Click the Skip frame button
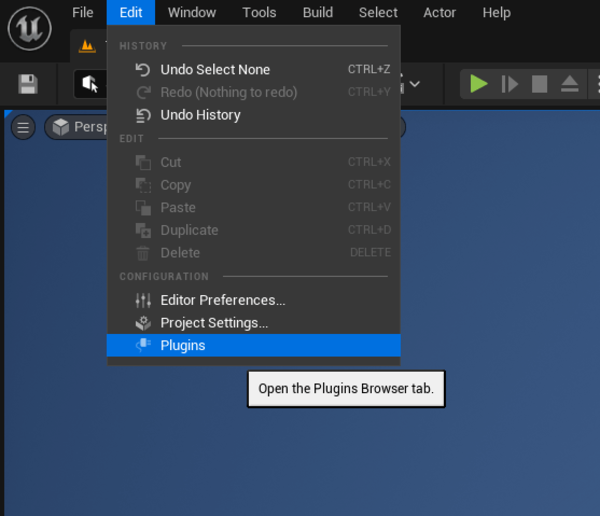Viewport: 600px width, 516px height. point(509,84)
